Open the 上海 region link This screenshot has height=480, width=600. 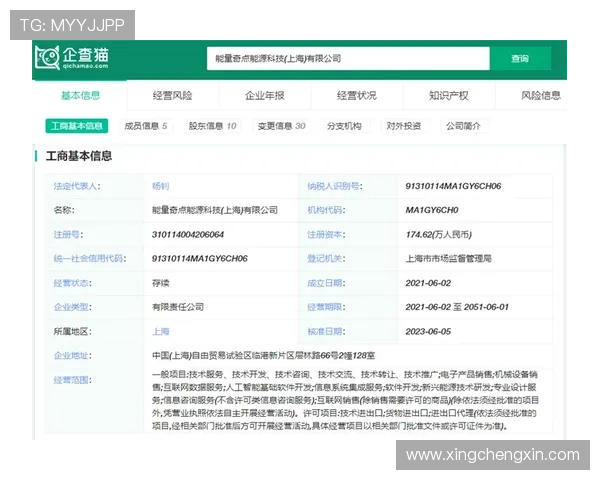(160, 331)
